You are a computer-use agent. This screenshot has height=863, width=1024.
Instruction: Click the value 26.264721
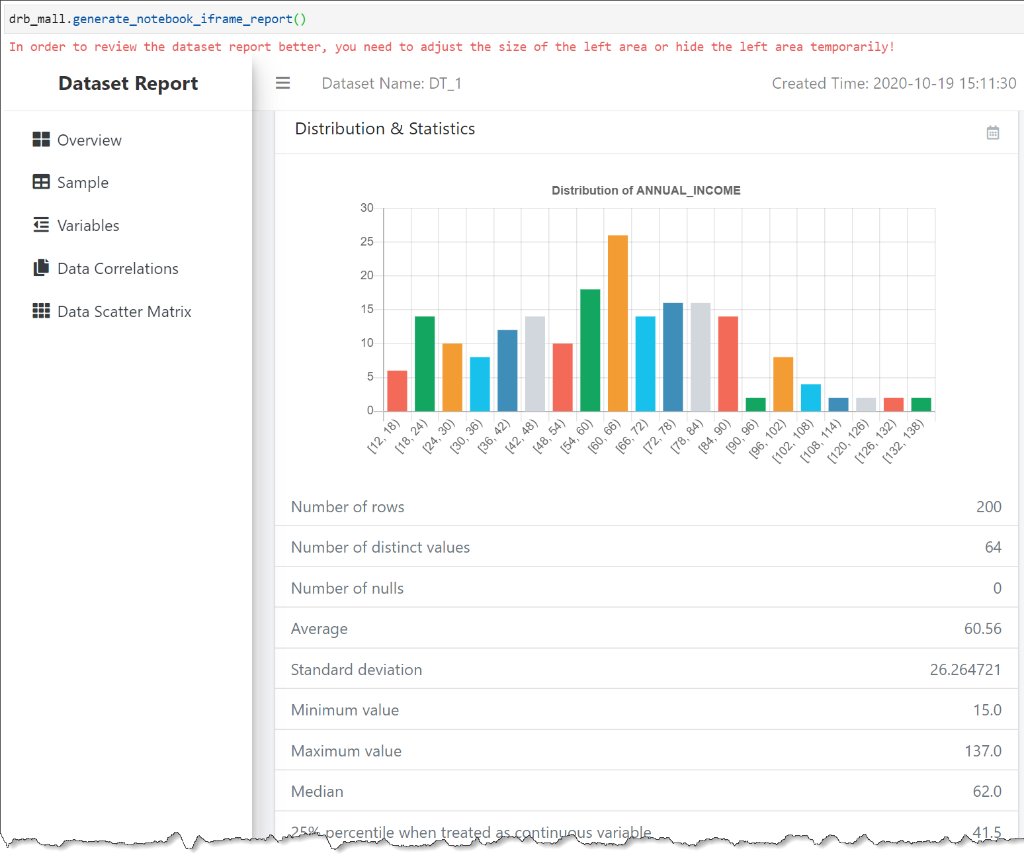click(x=965, y=670)
